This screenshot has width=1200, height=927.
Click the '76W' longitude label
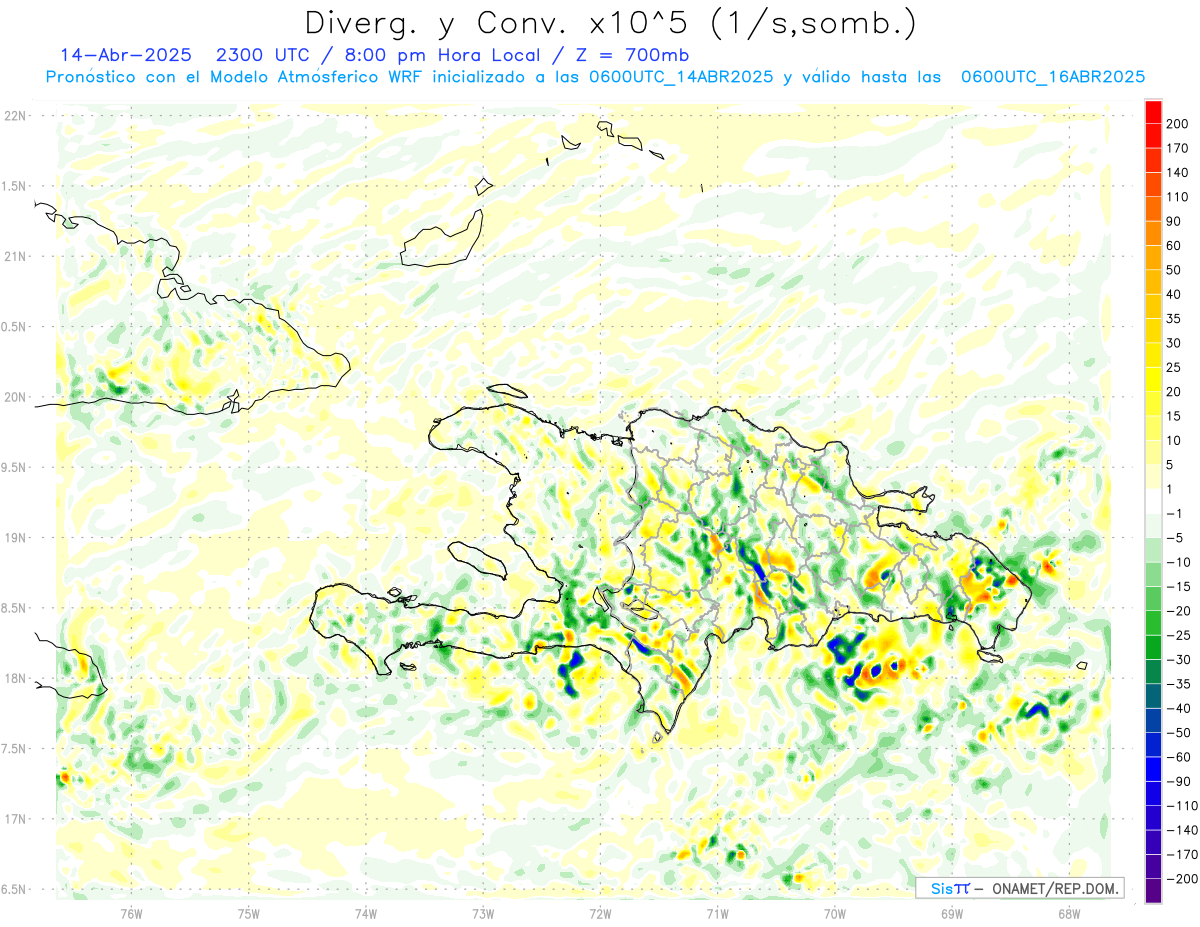coord(131,913)
